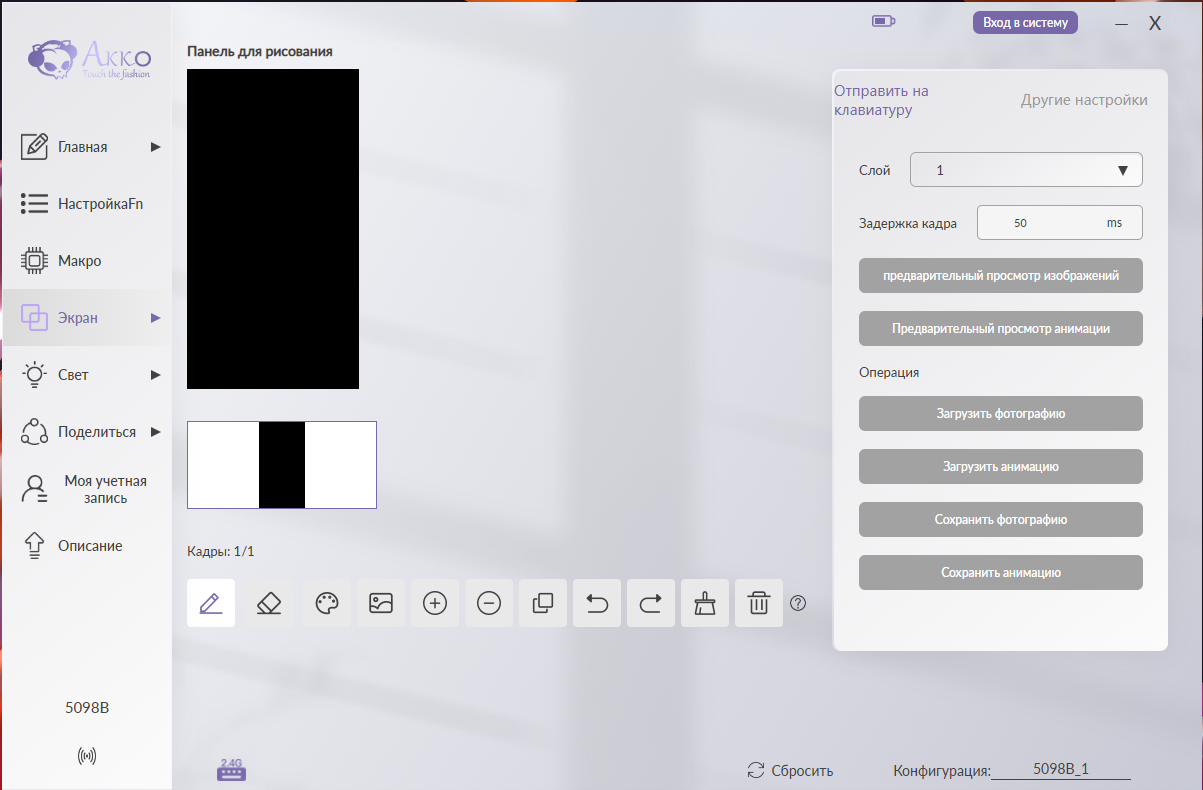The width and height of the screenshot is (1203, 790).
Task: Duplicate the current frame
Action: coord(543,603)
